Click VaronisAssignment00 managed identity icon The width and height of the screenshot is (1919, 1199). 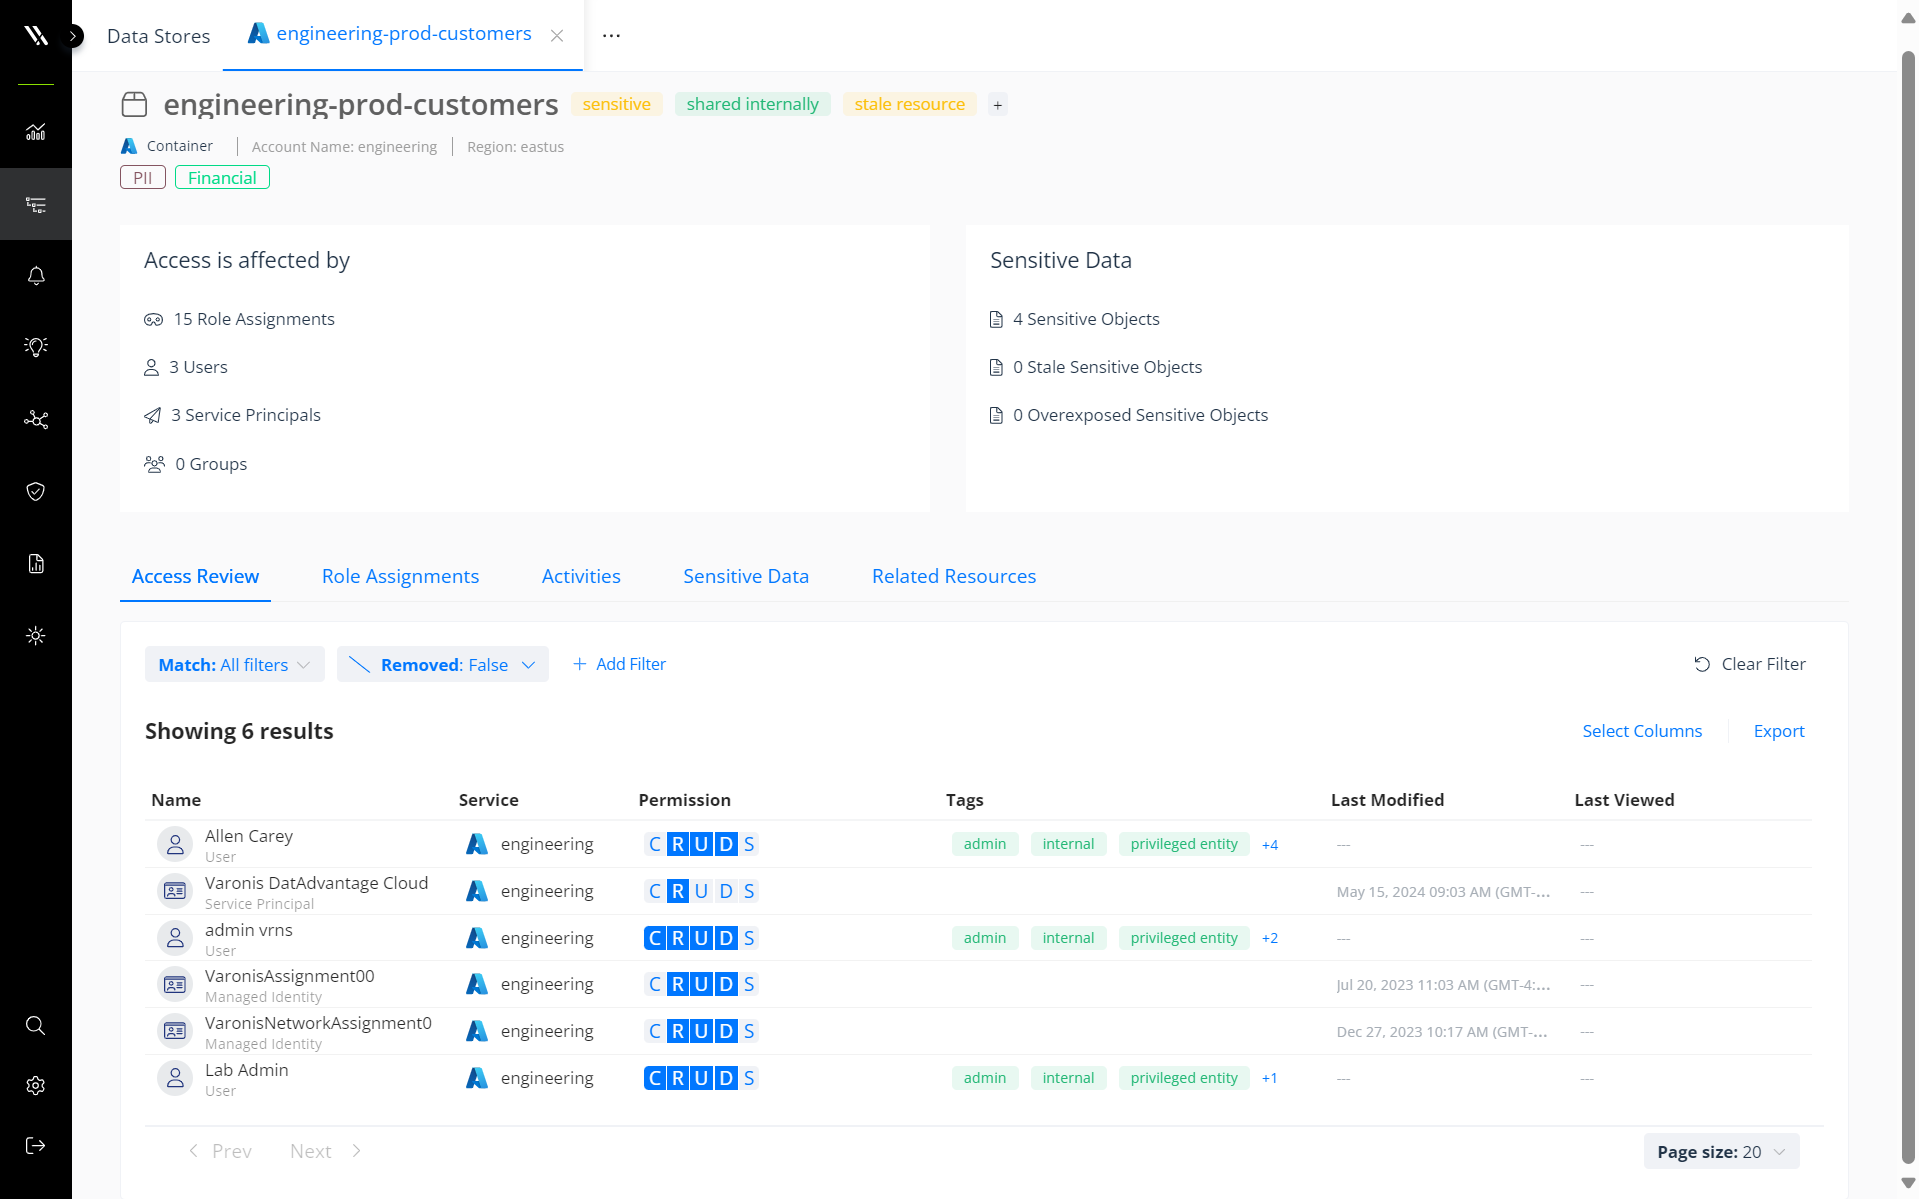(x=175, y=984)
